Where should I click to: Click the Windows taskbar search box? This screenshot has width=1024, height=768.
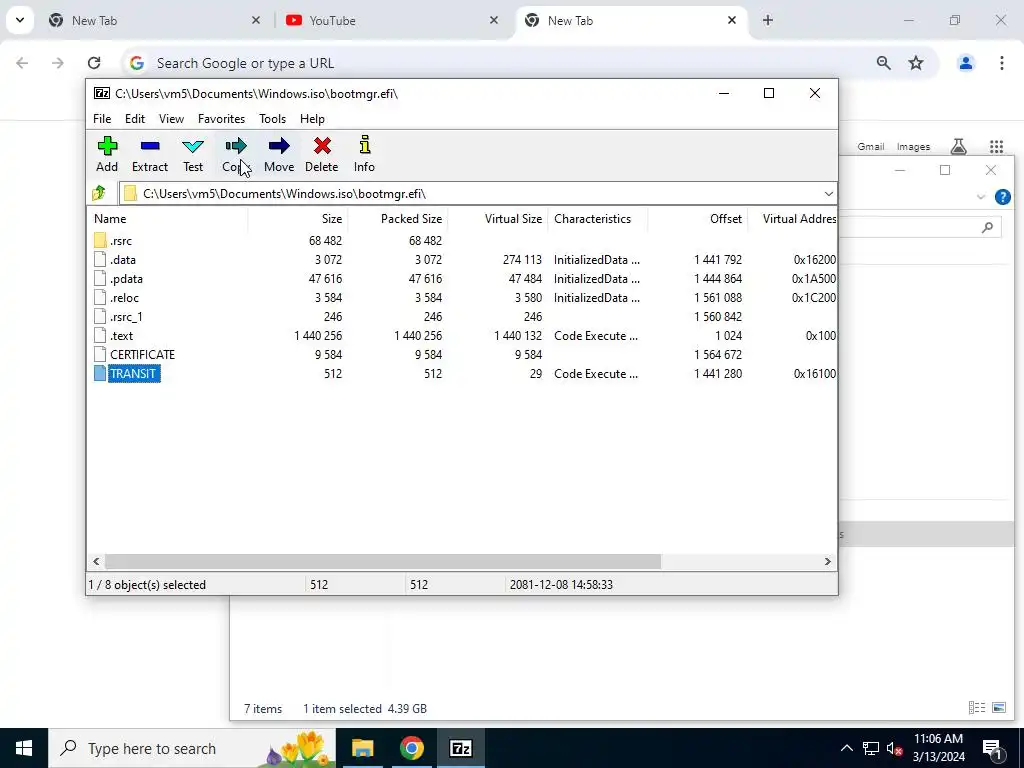tap(192, 748)
